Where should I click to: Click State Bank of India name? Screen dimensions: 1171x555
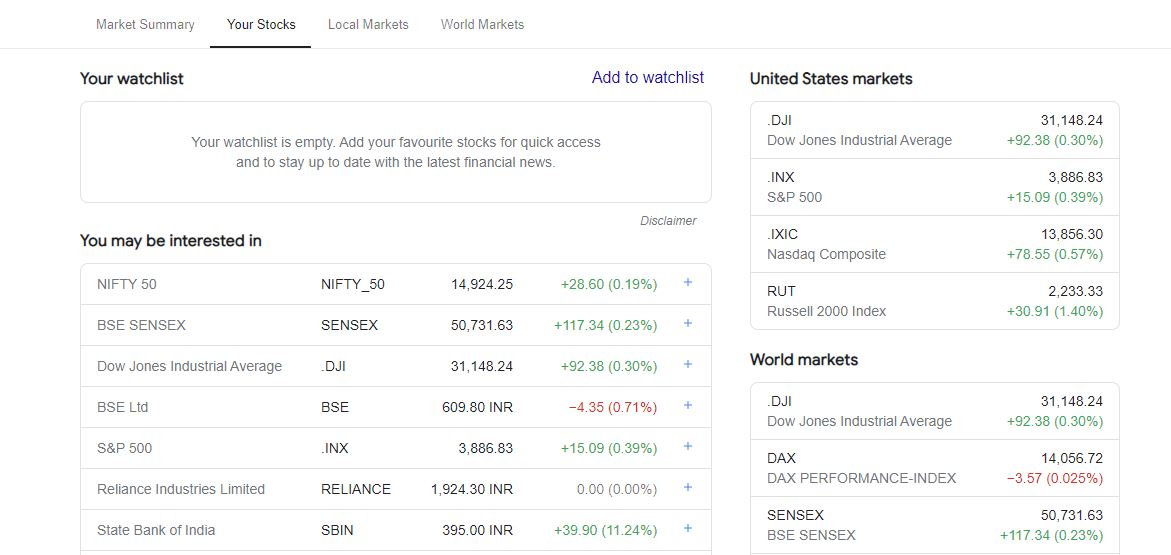click(156, 531)
